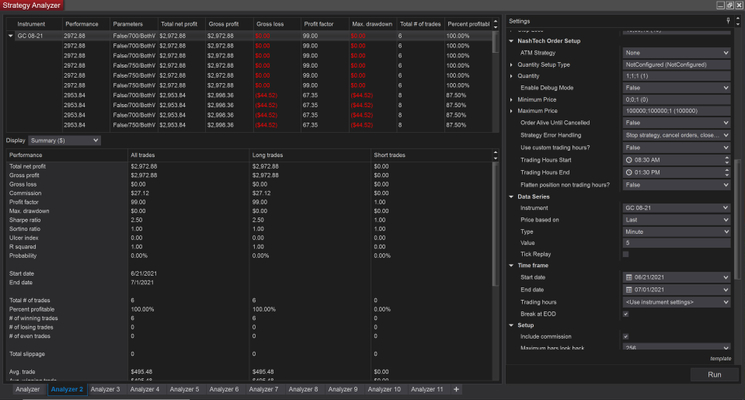Collapse the GC 08-21 instrument row

click(x=11, y=35)
